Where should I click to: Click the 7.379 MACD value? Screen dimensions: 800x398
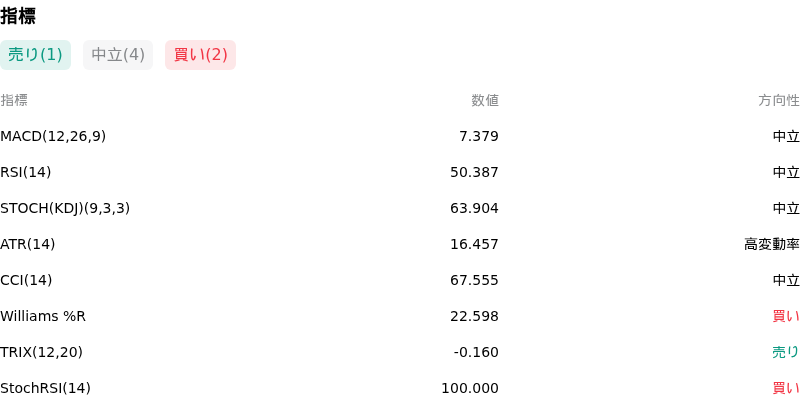pos(479,136)
